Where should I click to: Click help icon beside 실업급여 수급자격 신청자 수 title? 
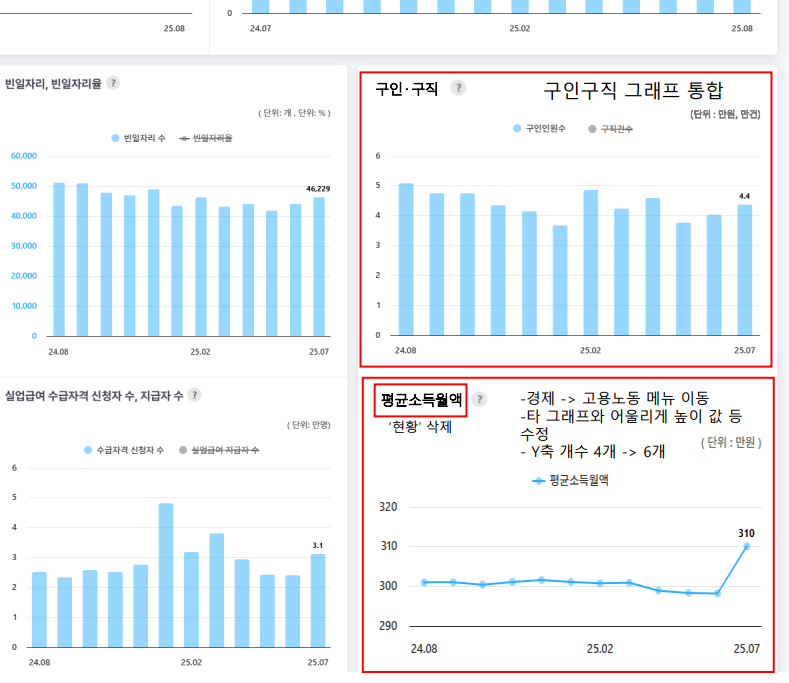[x=194, y=395]
